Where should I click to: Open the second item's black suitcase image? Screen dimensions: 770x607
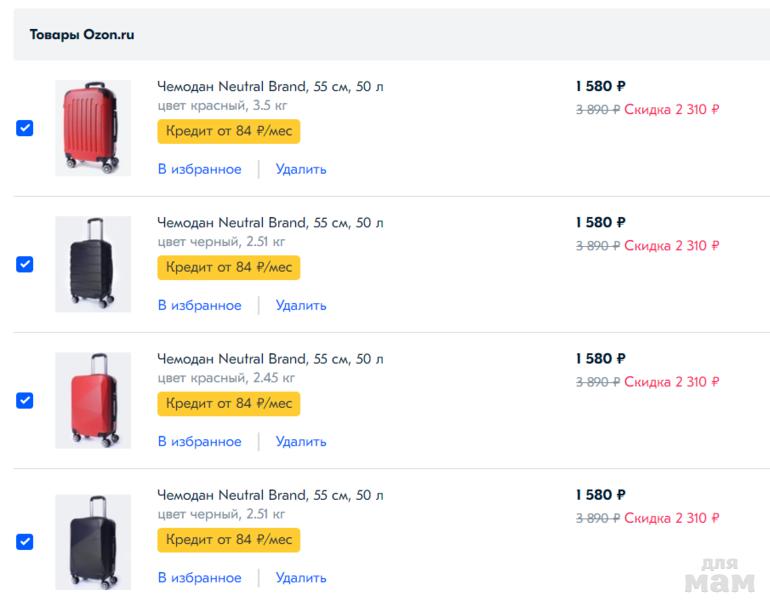tap(92, 264)
